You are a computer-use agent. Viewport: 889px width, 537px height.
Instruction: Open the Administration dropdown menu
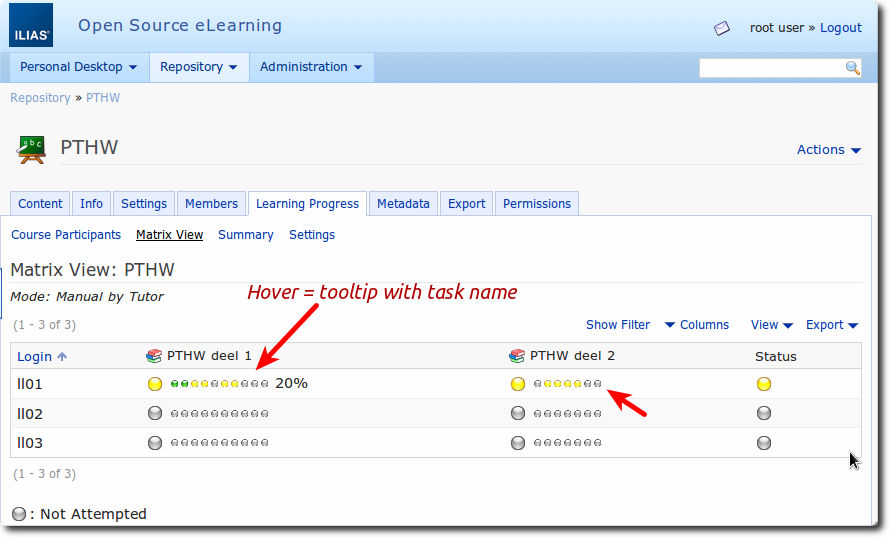311,67
